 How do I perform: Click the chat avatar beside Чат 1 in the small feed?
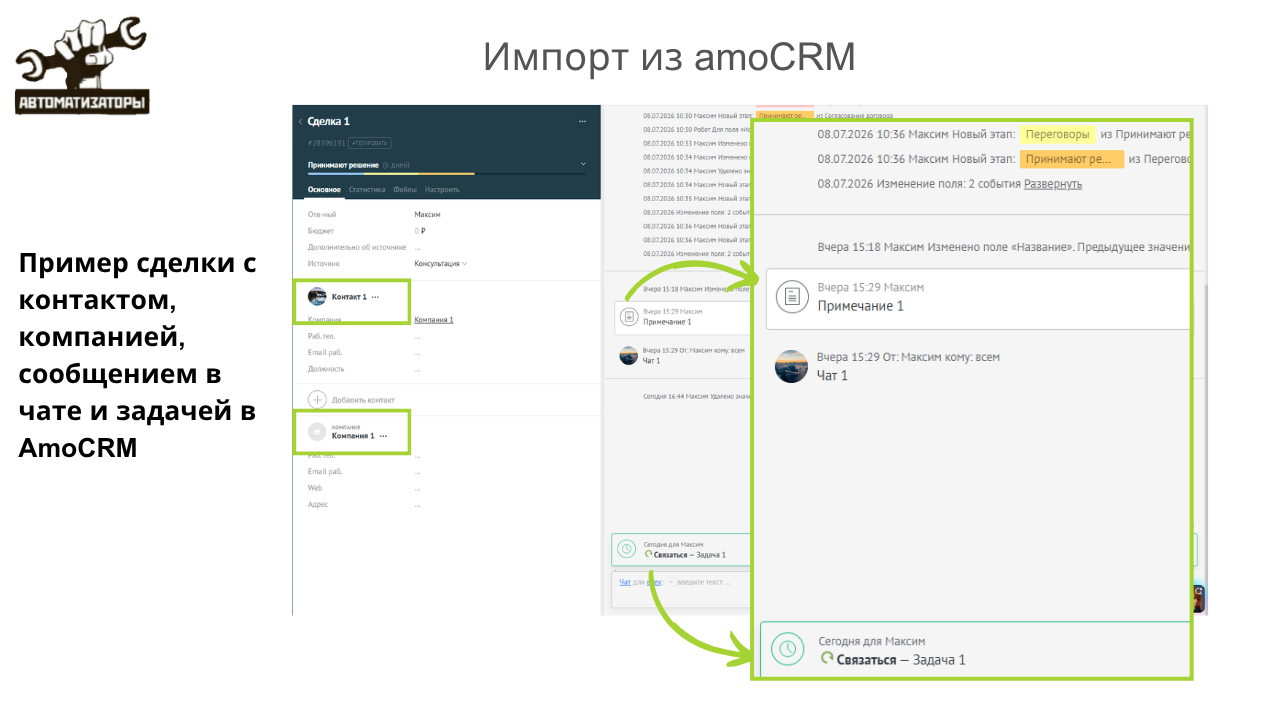629,355
